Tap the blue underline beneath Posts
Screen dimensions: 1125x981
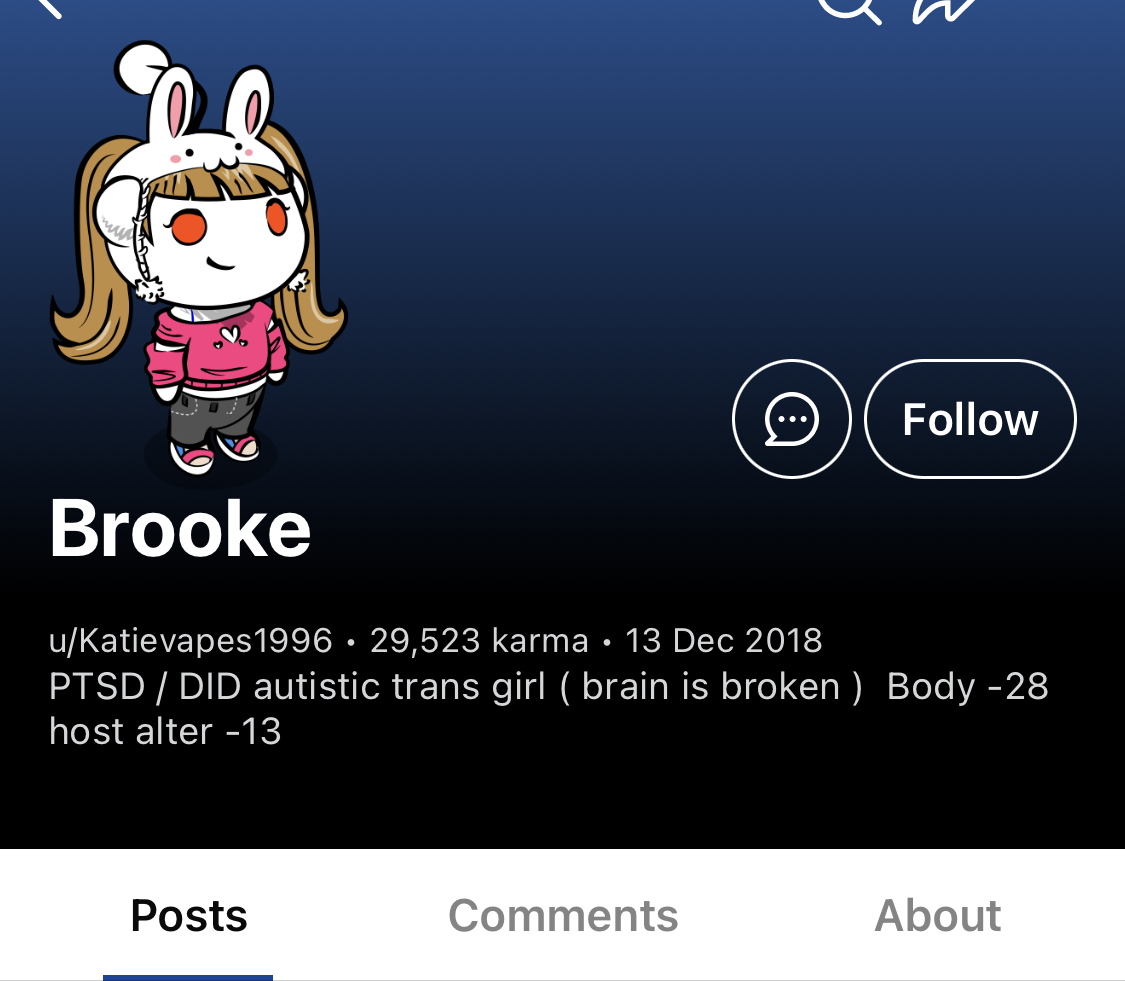(188, 977)
